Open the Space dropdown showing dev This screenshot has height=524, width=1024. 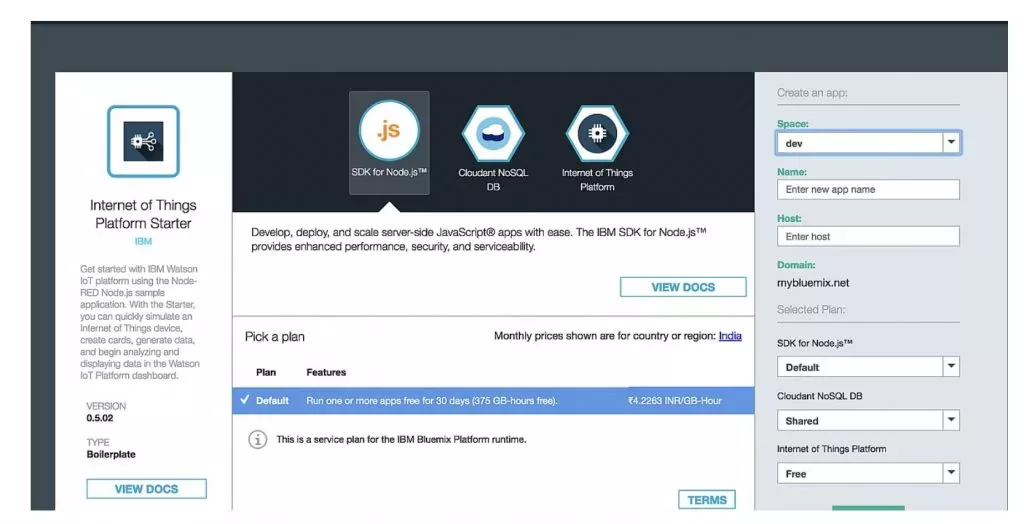(868, 142)
